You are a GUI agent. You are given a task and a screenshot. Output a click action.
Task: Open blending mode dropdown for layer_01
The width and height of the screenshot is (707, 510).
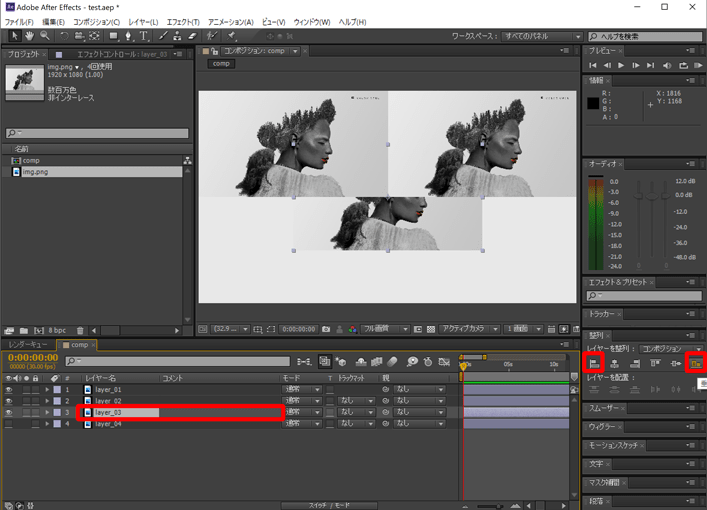tap(302, 389)
